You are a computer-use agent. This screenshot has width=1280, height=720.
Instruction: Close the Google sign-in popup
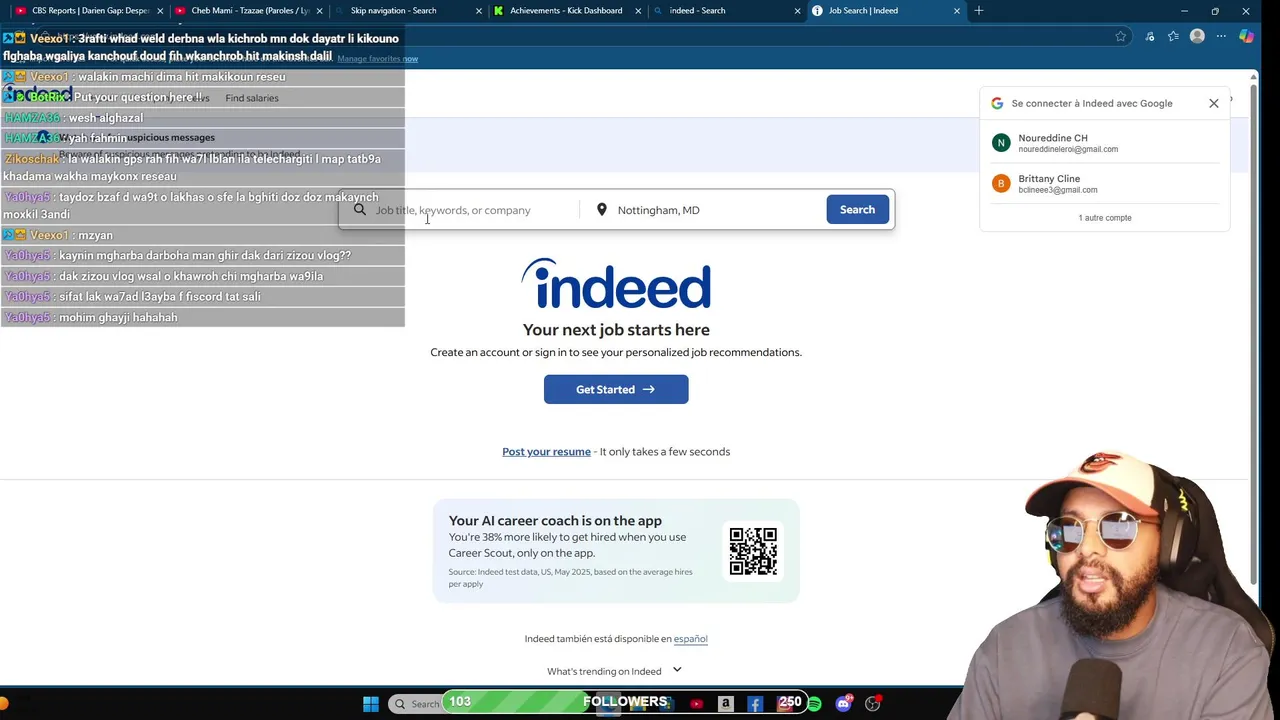(1214, 103)
